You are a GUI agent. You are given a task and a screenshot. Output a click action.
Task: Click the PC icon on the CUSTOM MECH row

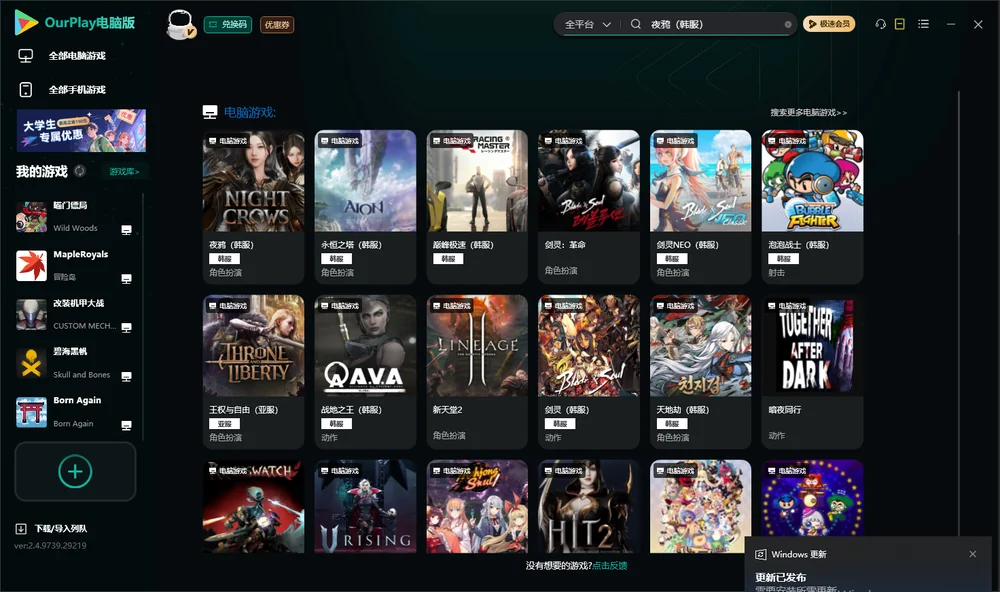(x=126, y=327)
